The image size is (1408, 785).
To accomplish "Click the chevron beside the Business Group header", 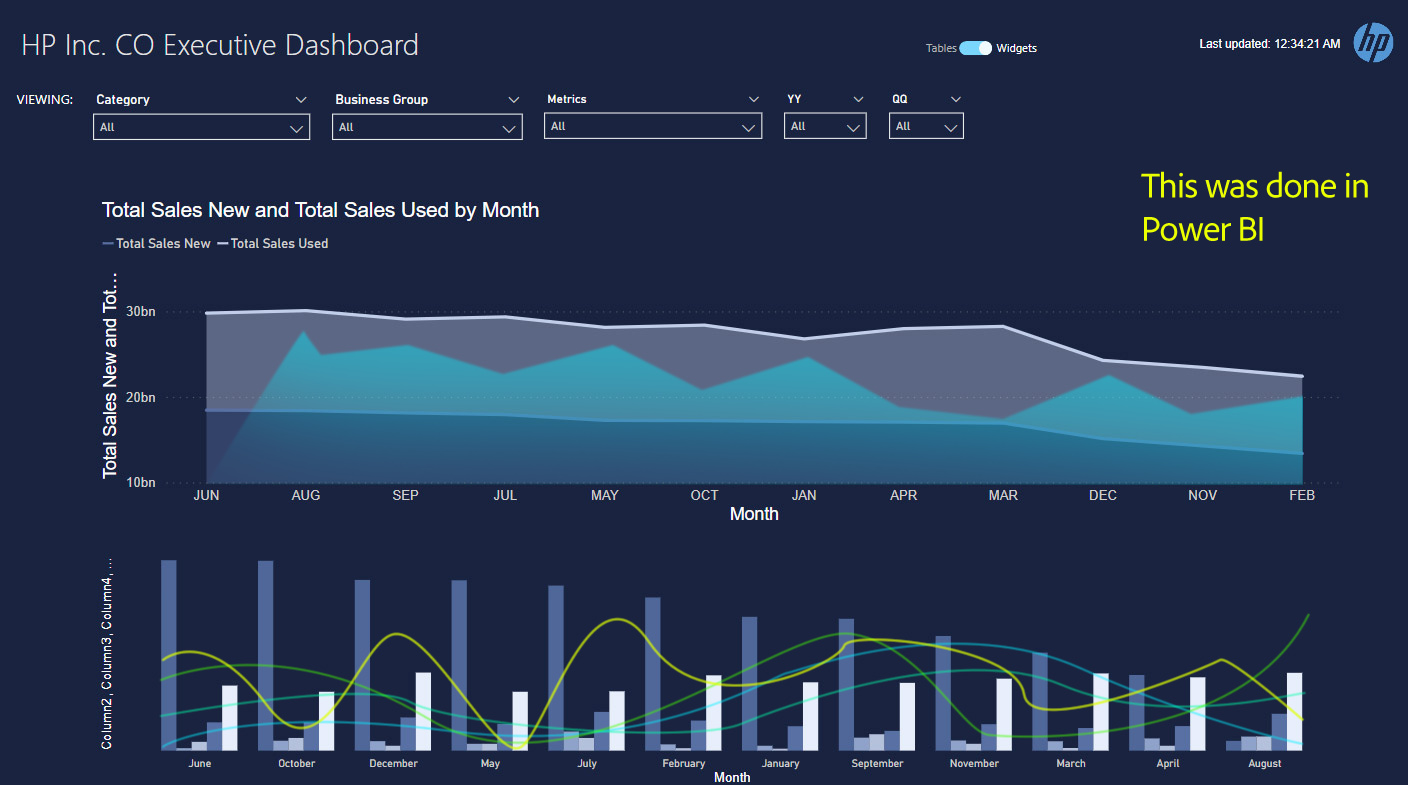I will (514, 100).
